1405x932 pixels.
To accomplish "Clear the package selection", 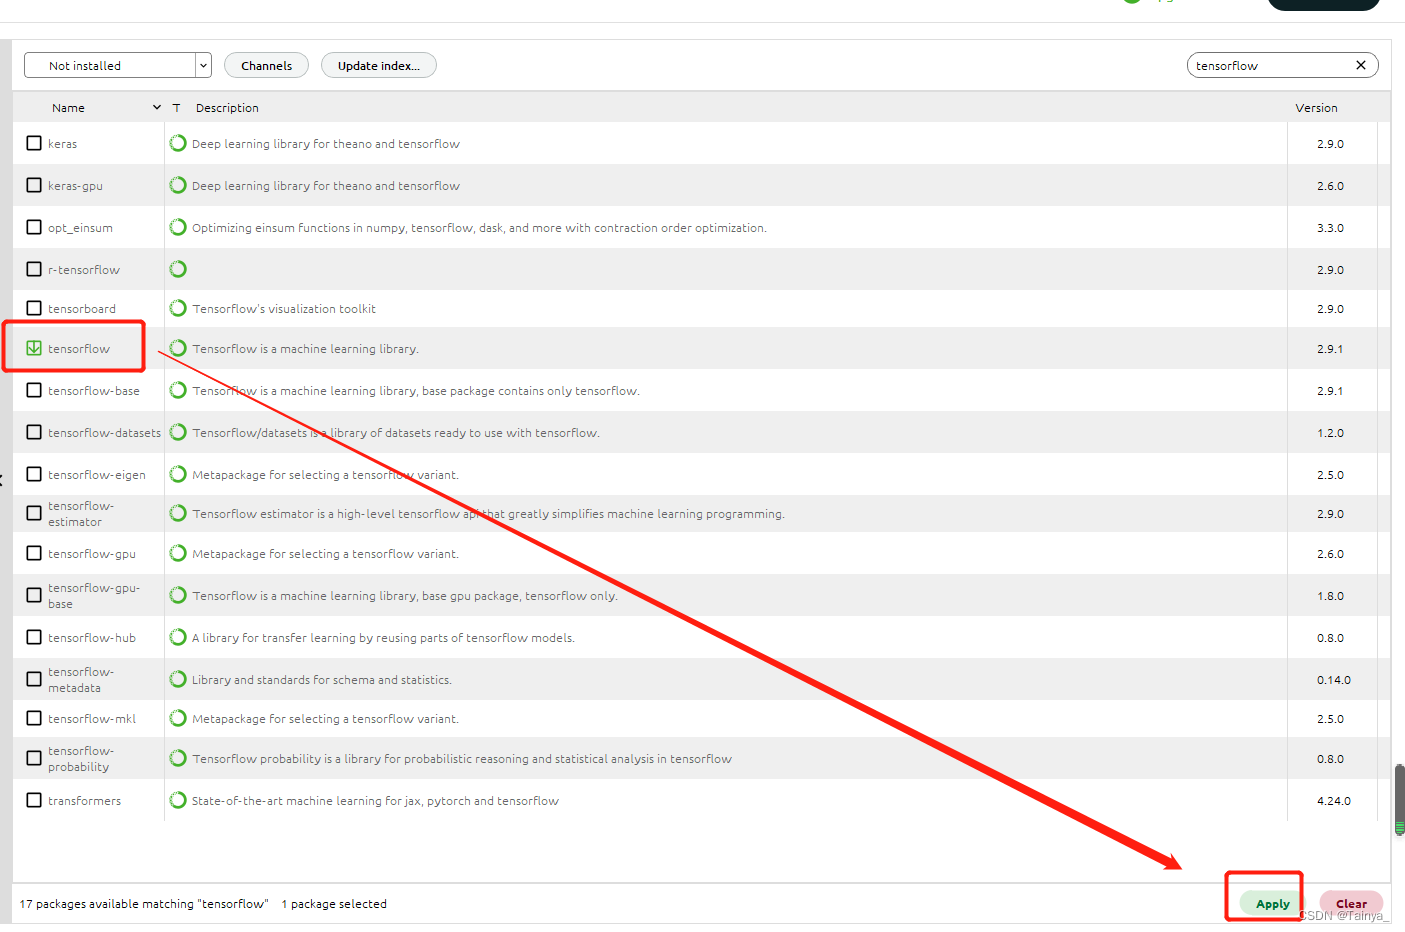I will point(1351,903).
